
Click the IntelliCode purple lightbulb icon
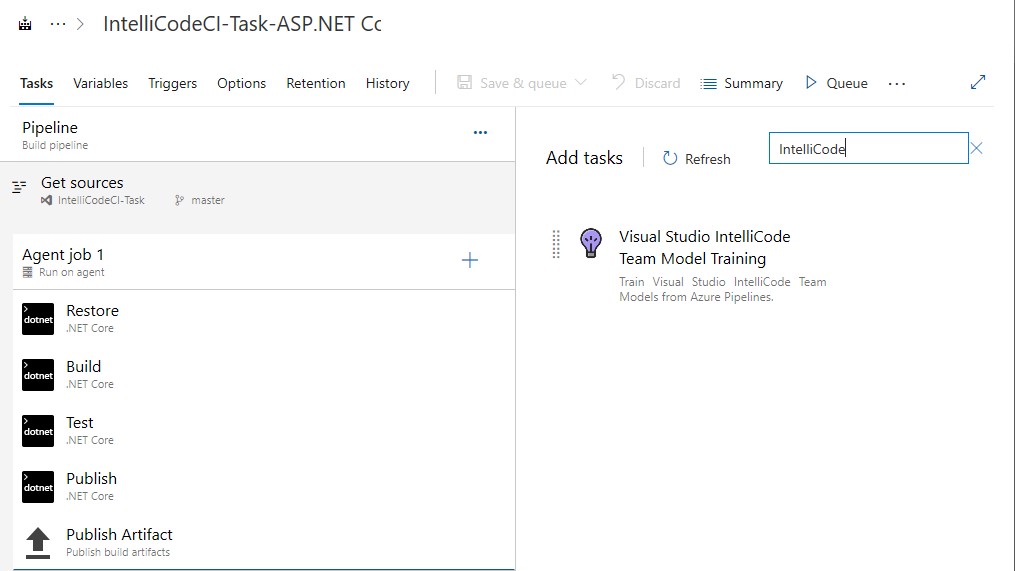click(x=590, y=243)
